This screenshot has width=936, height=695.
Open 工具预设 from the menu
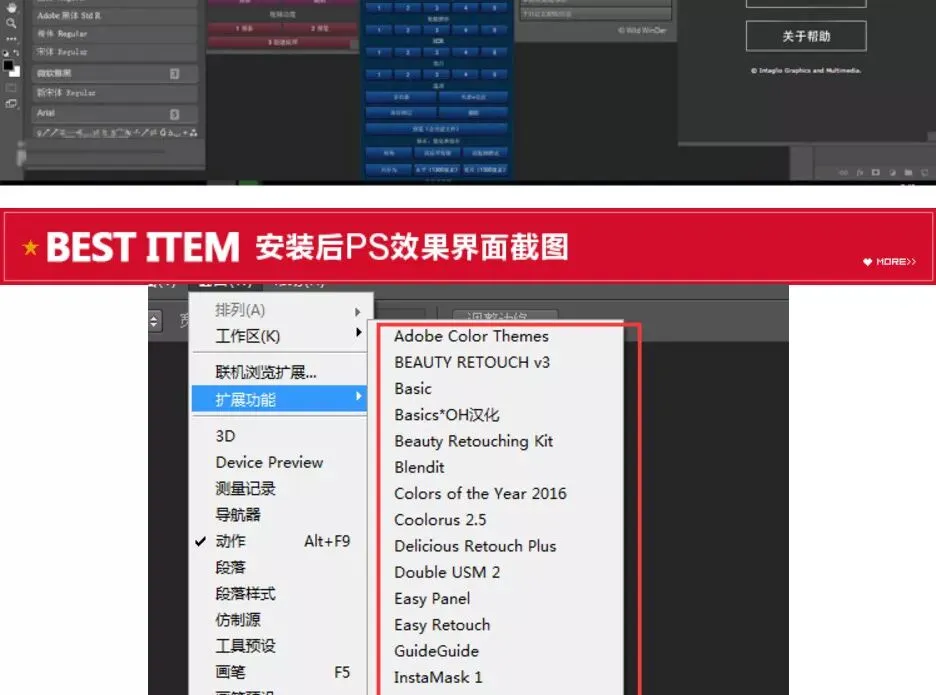click(x=279, y=646)
